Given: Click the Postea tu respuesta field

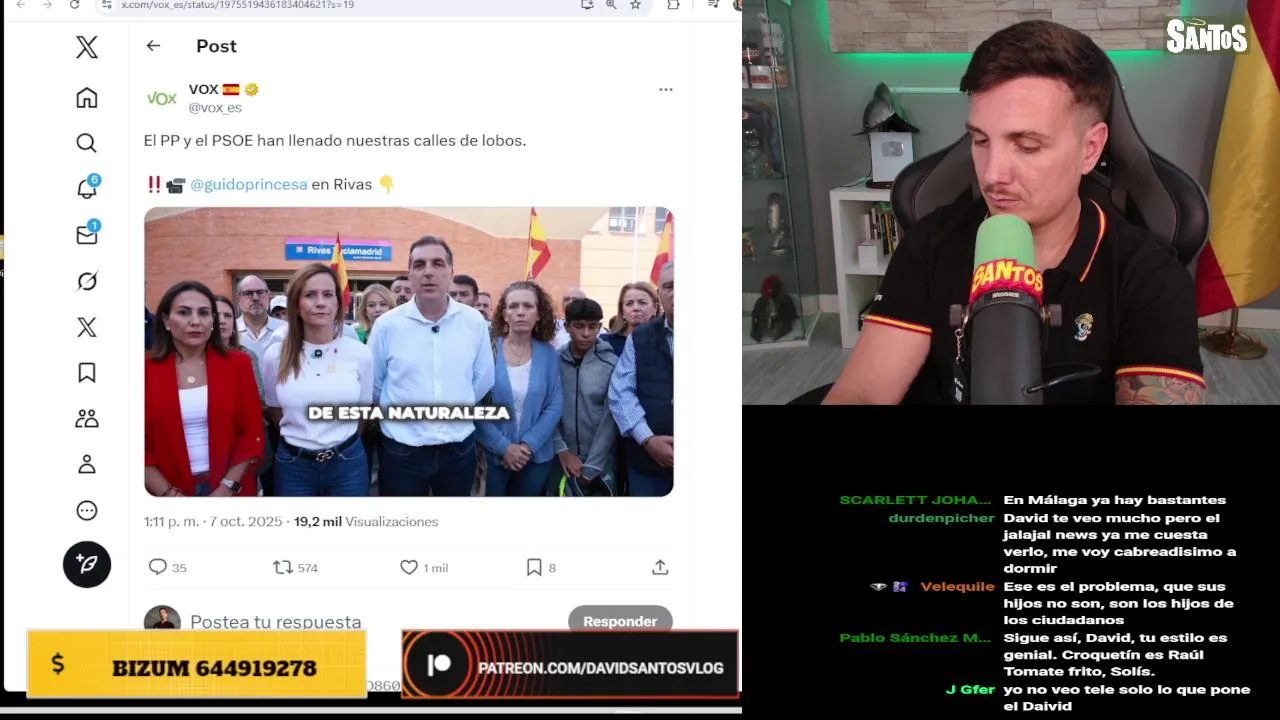Looking at the screenshot, I should 276,621.
